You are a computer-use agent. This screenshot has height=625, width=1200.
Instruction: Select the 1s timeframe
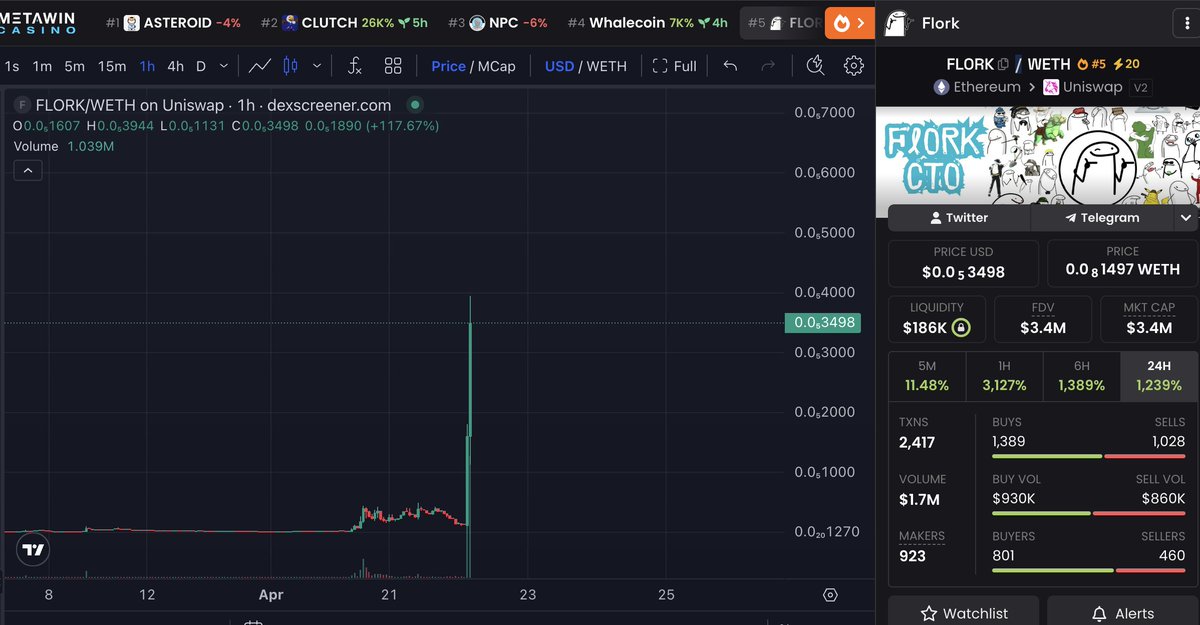tap(11, 66)
